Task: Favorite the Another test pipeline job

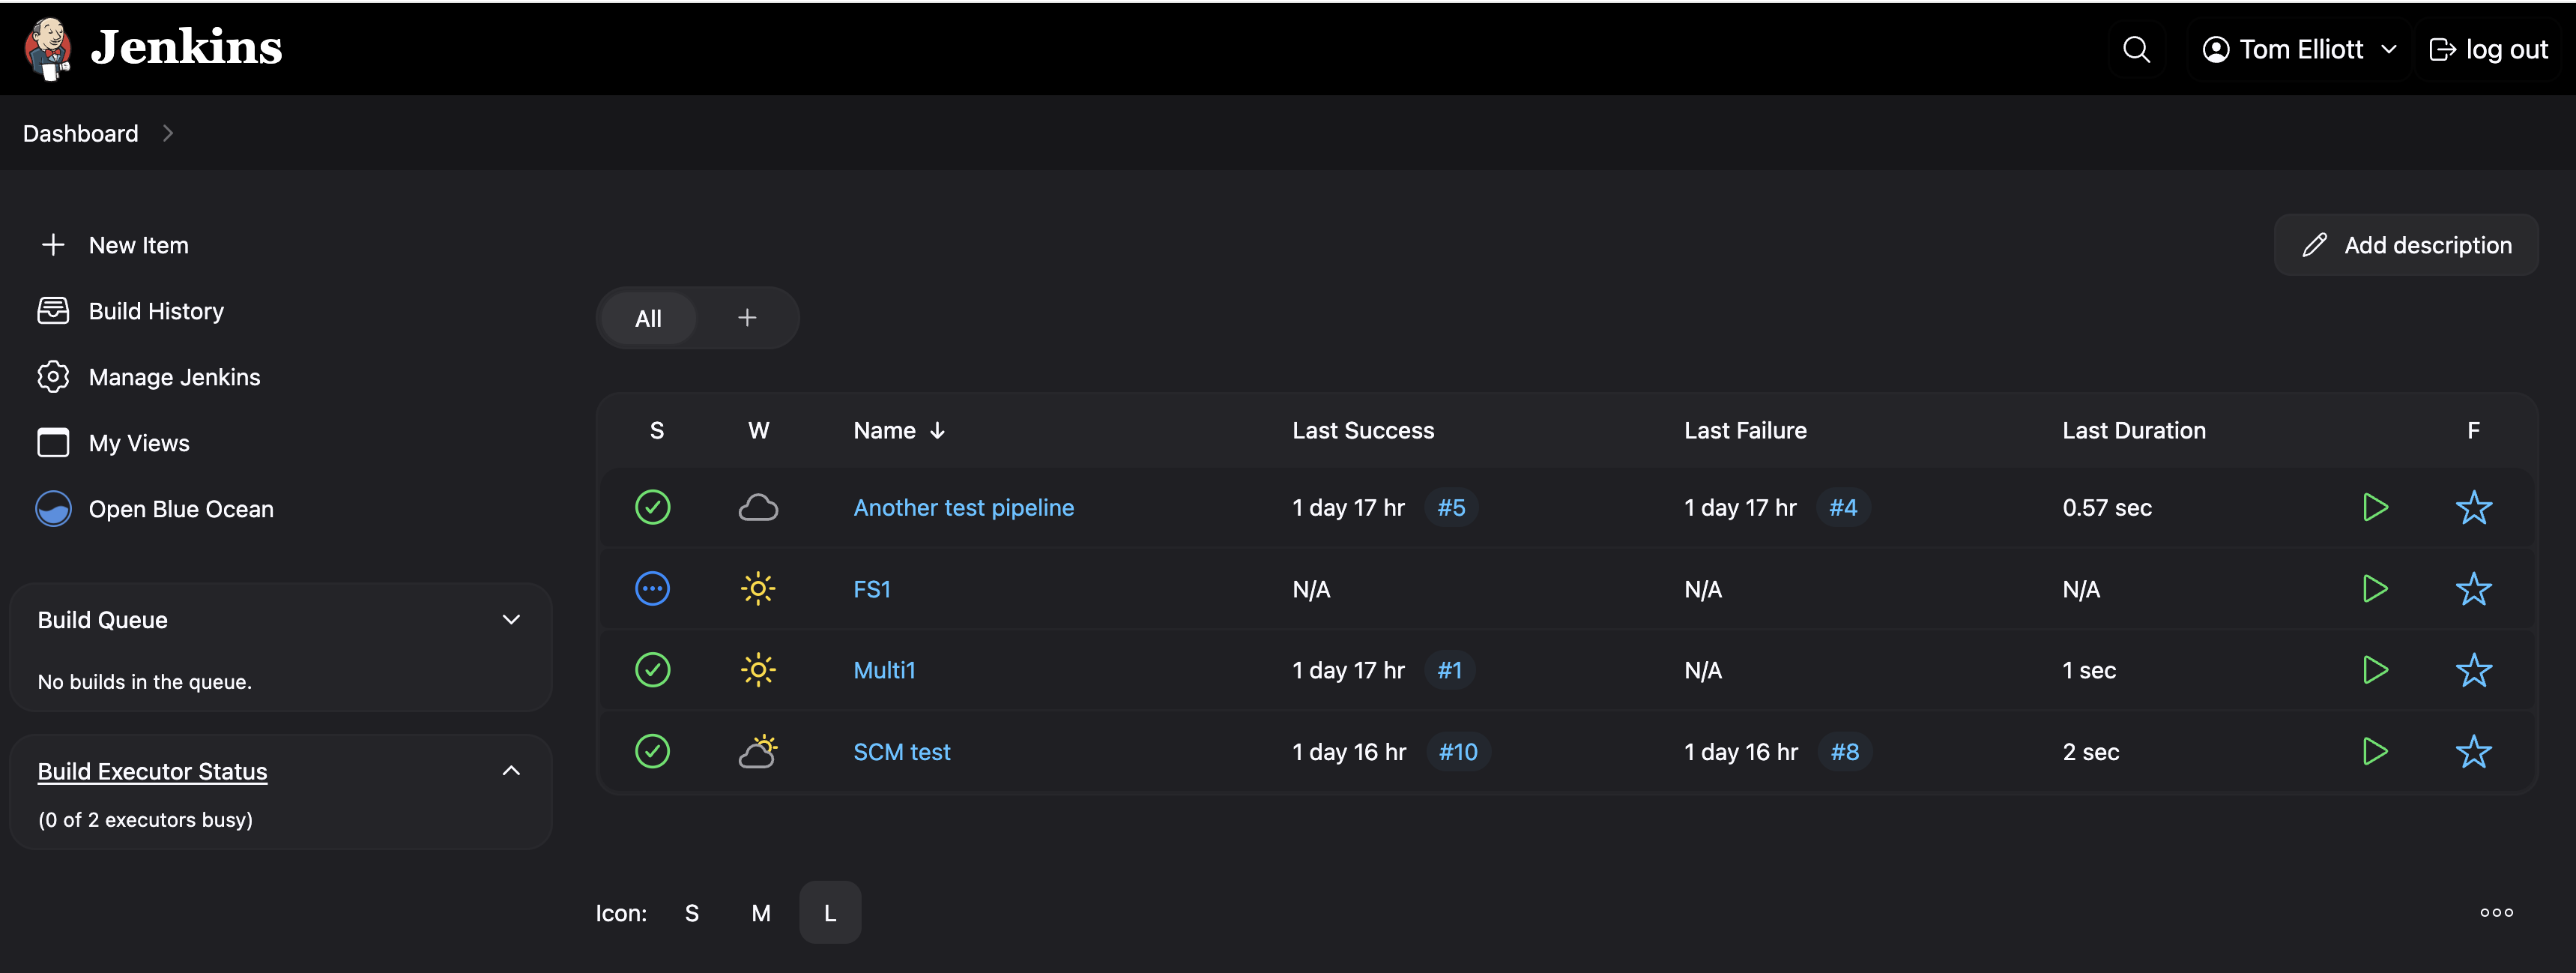Action: pyautogui.click(x=2475, y=507)
